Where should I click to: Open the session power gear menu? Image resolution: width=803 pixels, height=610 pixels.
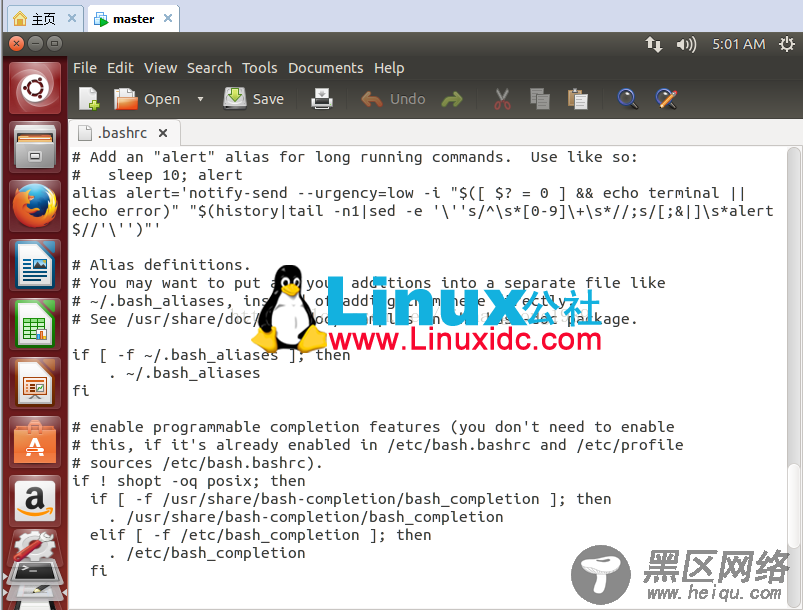(x=787, y=45)
